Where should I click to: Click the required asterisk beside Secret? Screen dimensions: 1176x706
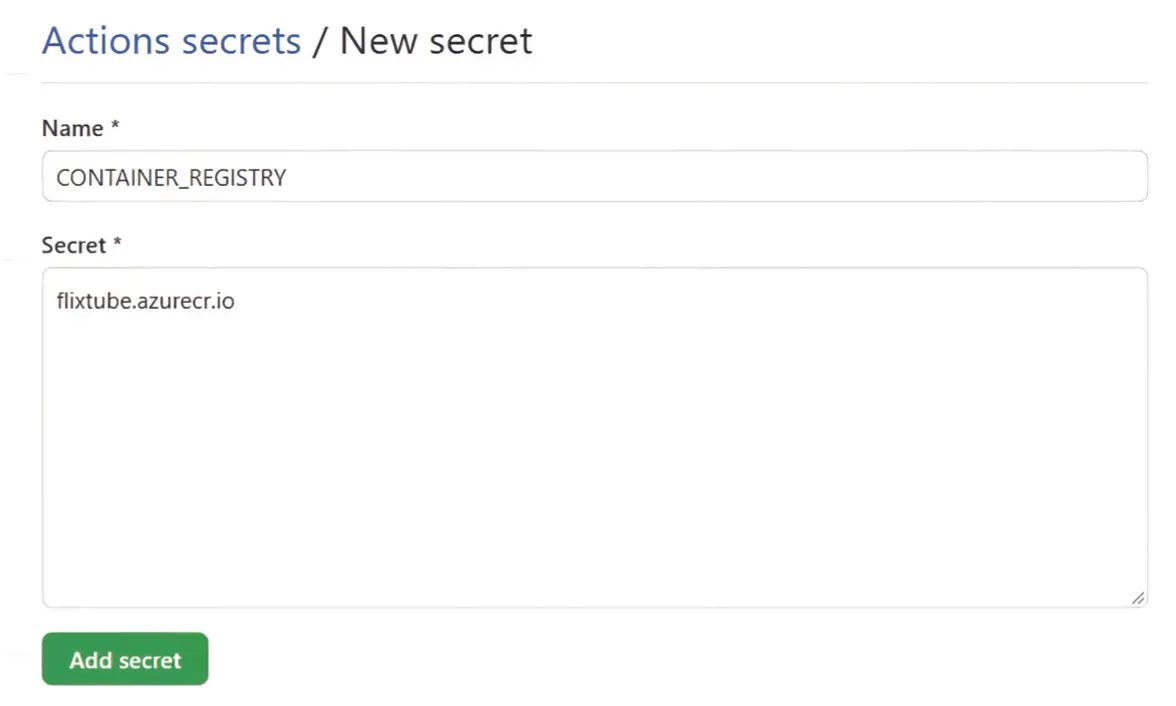[117, 244]
